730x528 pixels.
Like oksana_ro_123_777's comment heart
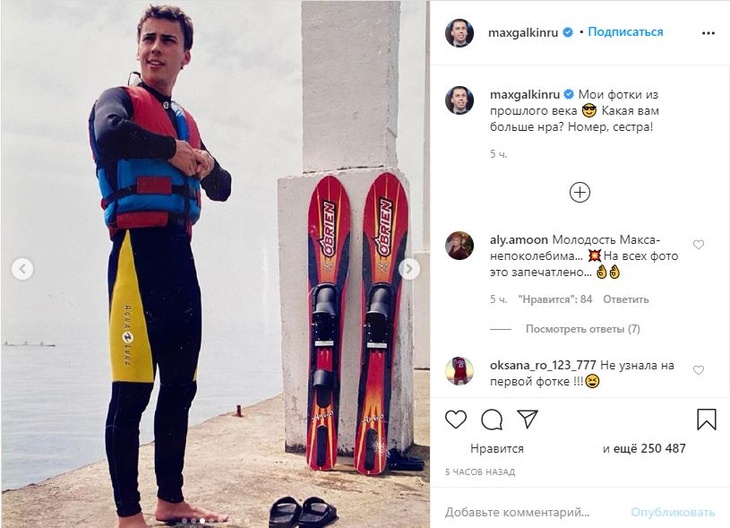698,370
